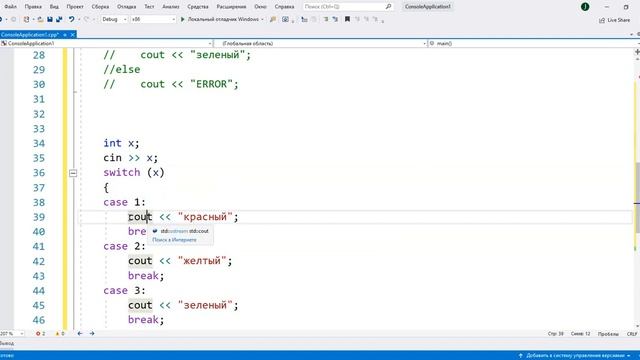Open the Окно menu
Image resolution: width=640 pixels, height=360 pixels.
click(x=260, y=7)
